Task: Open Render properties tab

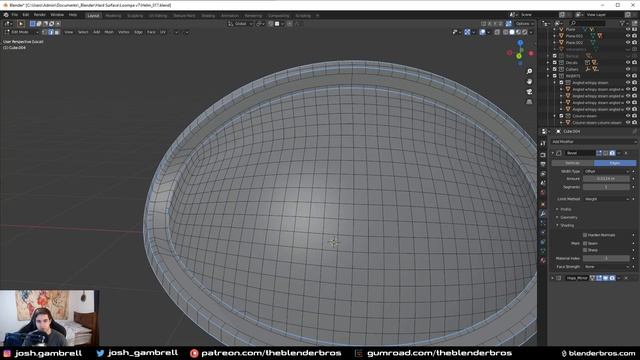Action: point(543,155)
